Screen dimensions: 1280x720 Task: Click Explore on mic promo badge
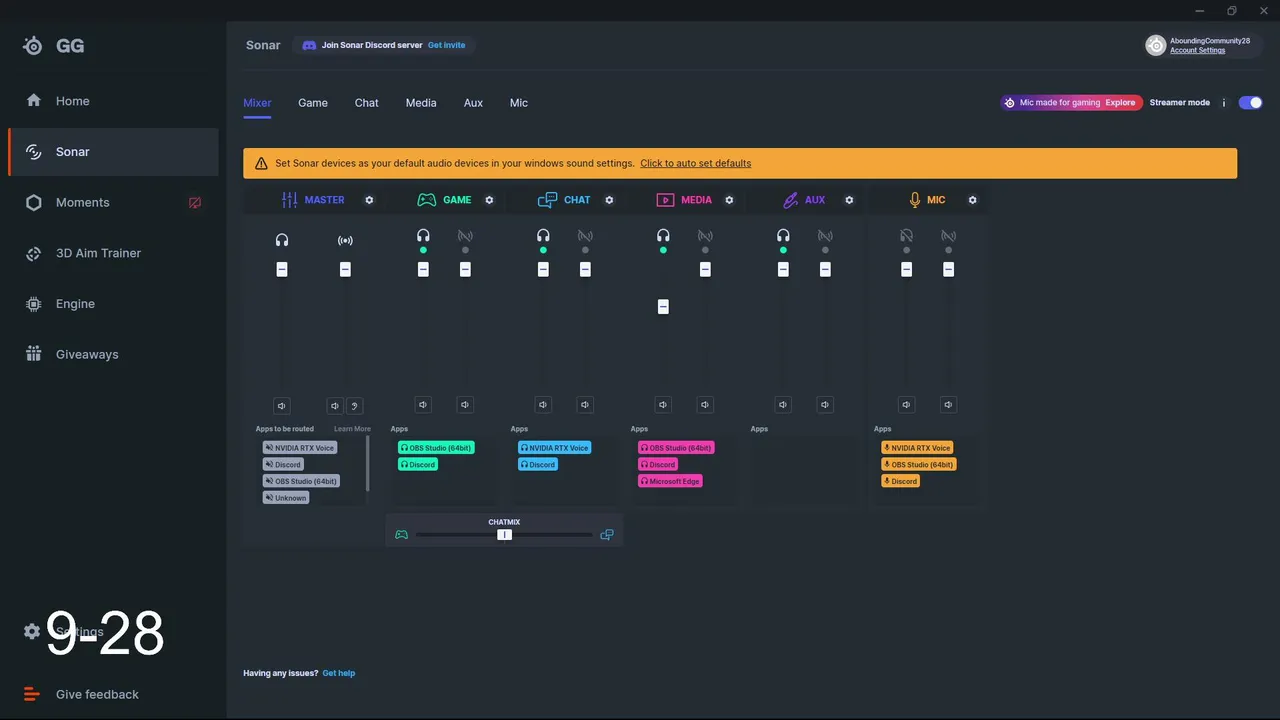(1120, 103)
